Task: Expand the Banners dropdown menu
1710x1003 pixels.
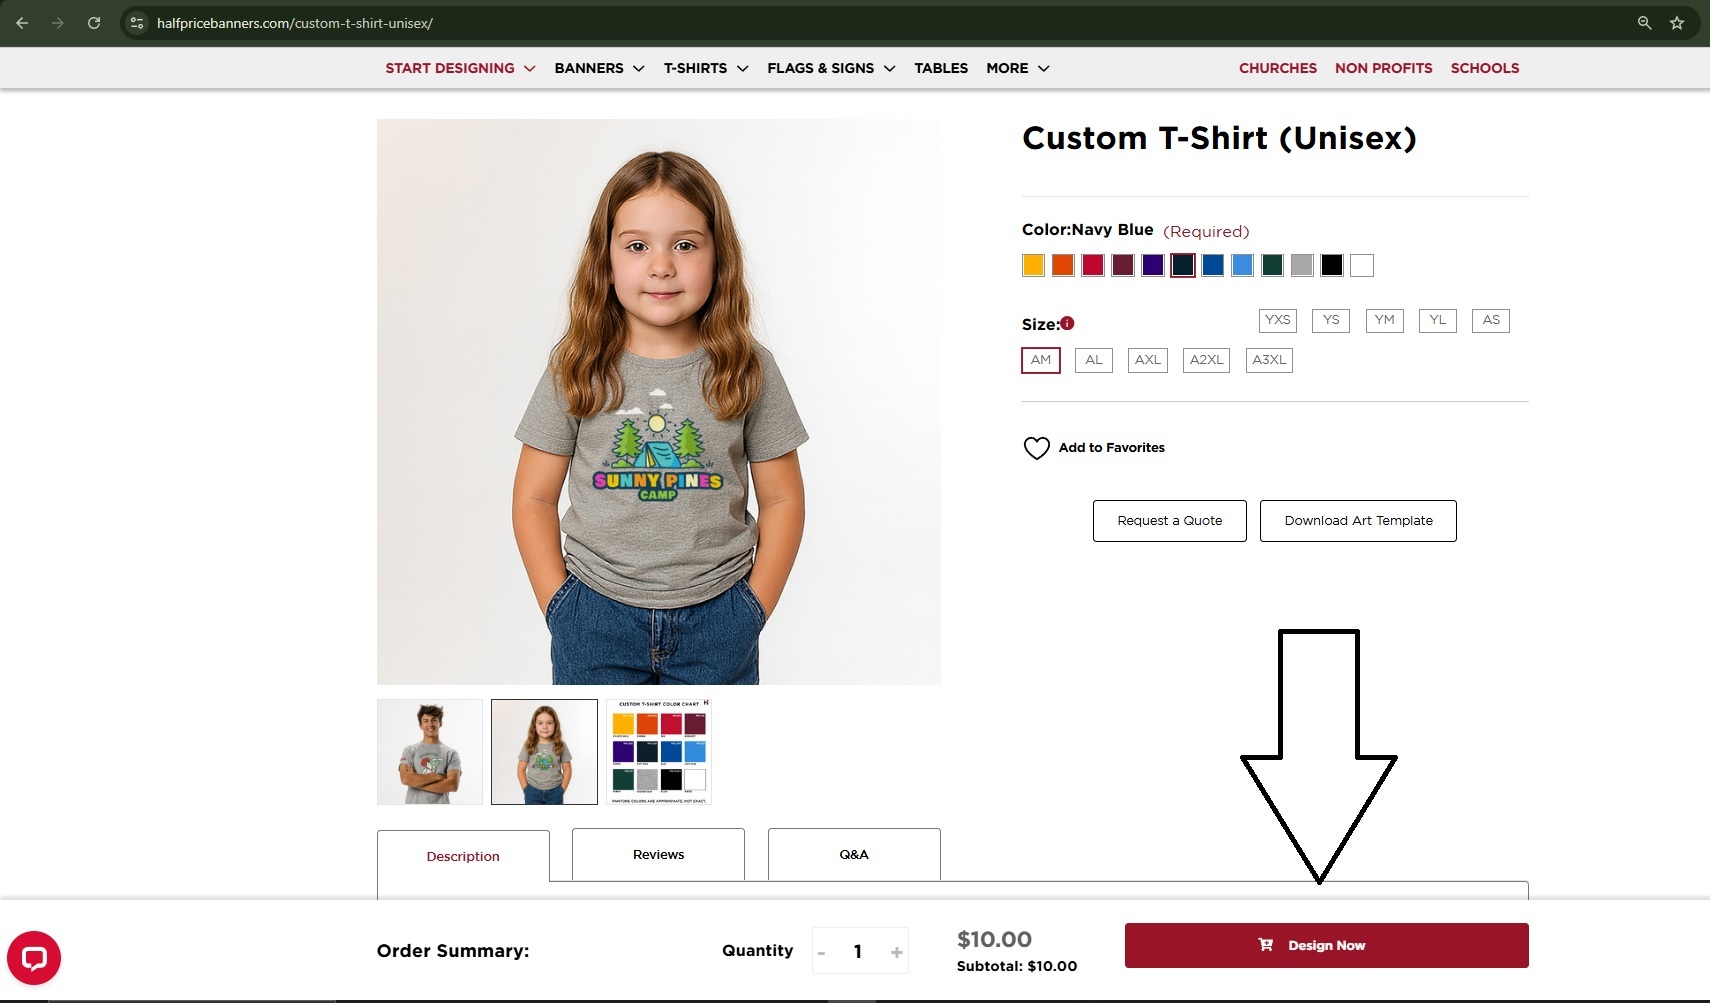Action: [x=599, y=68]
